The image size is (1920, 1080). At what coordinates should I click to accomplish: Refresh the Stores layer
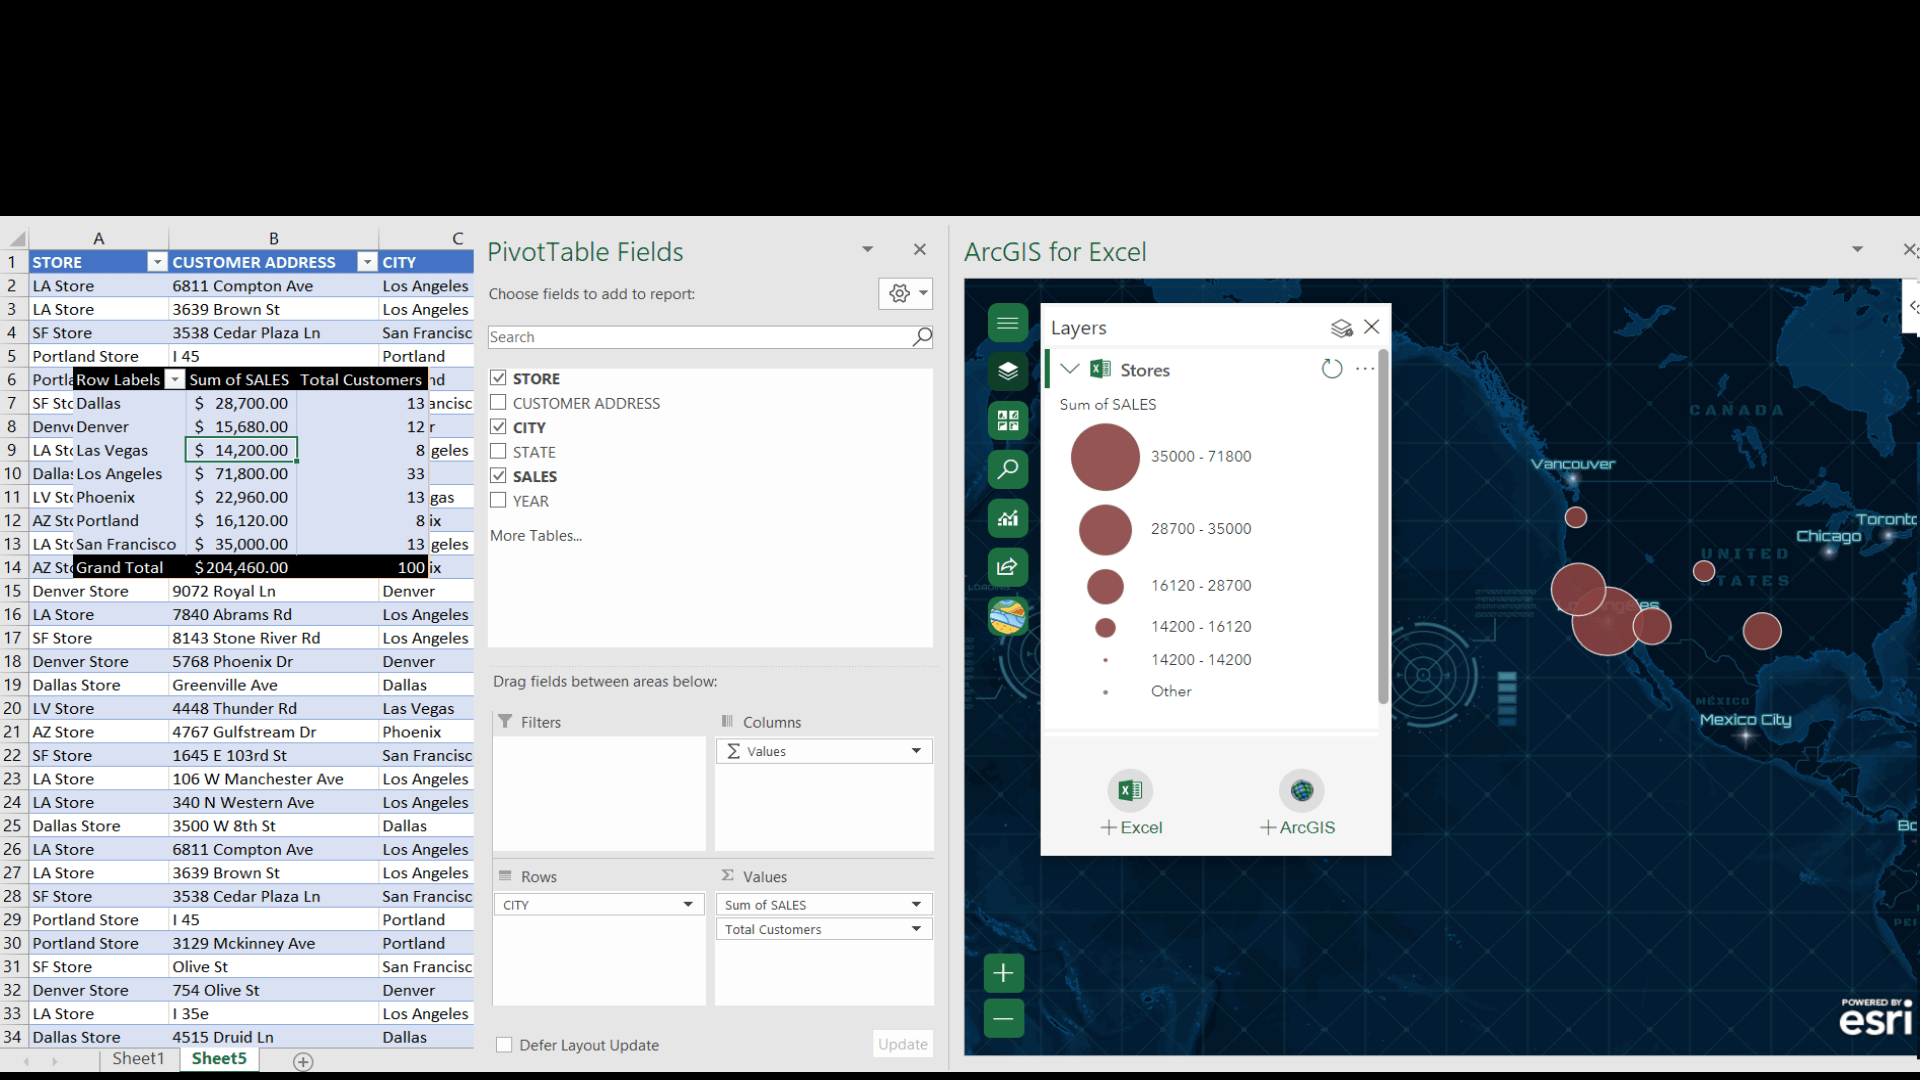(x=1331, y=369)
